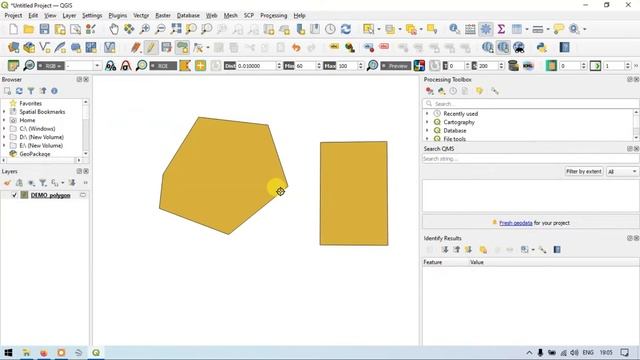Image resolution: width=640 pixels, height=360 pixels.
Task: Toggle the Processing Toolbox gear icon
Action: click(486, 29)
